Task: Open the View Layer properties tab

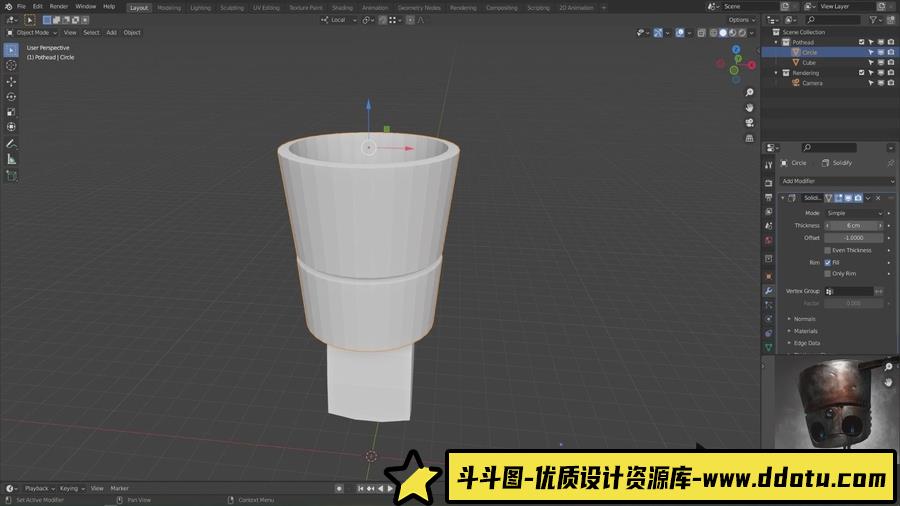Action: click(769, 212)
